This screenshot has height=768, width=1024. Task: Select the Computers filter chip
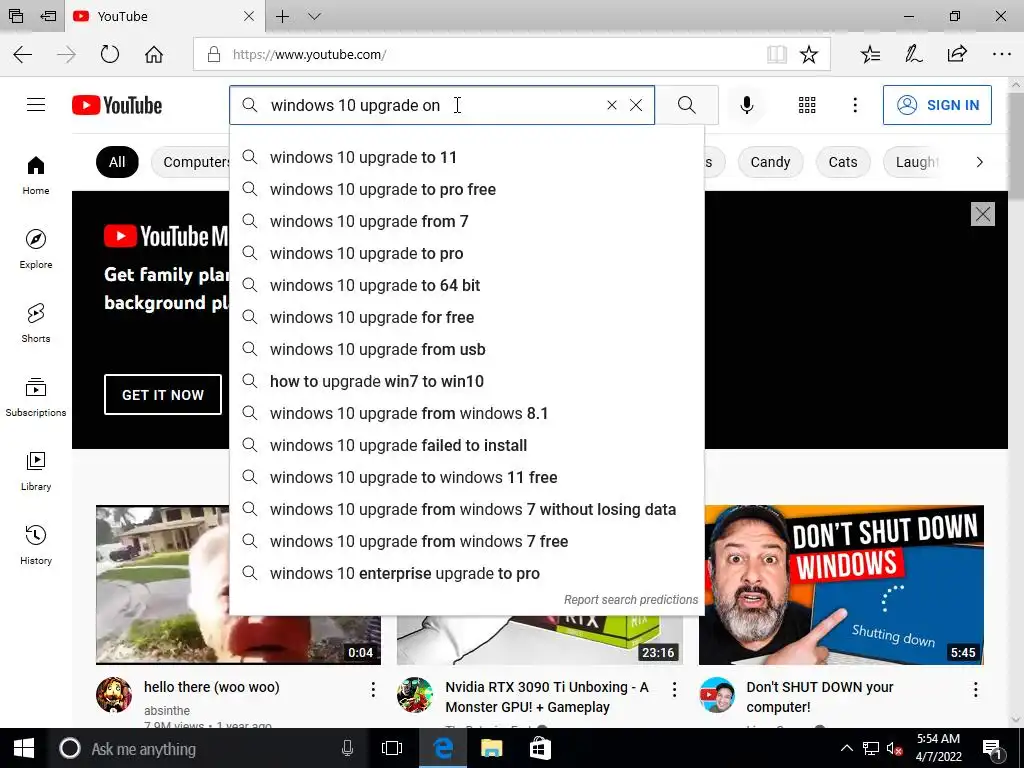190,162
